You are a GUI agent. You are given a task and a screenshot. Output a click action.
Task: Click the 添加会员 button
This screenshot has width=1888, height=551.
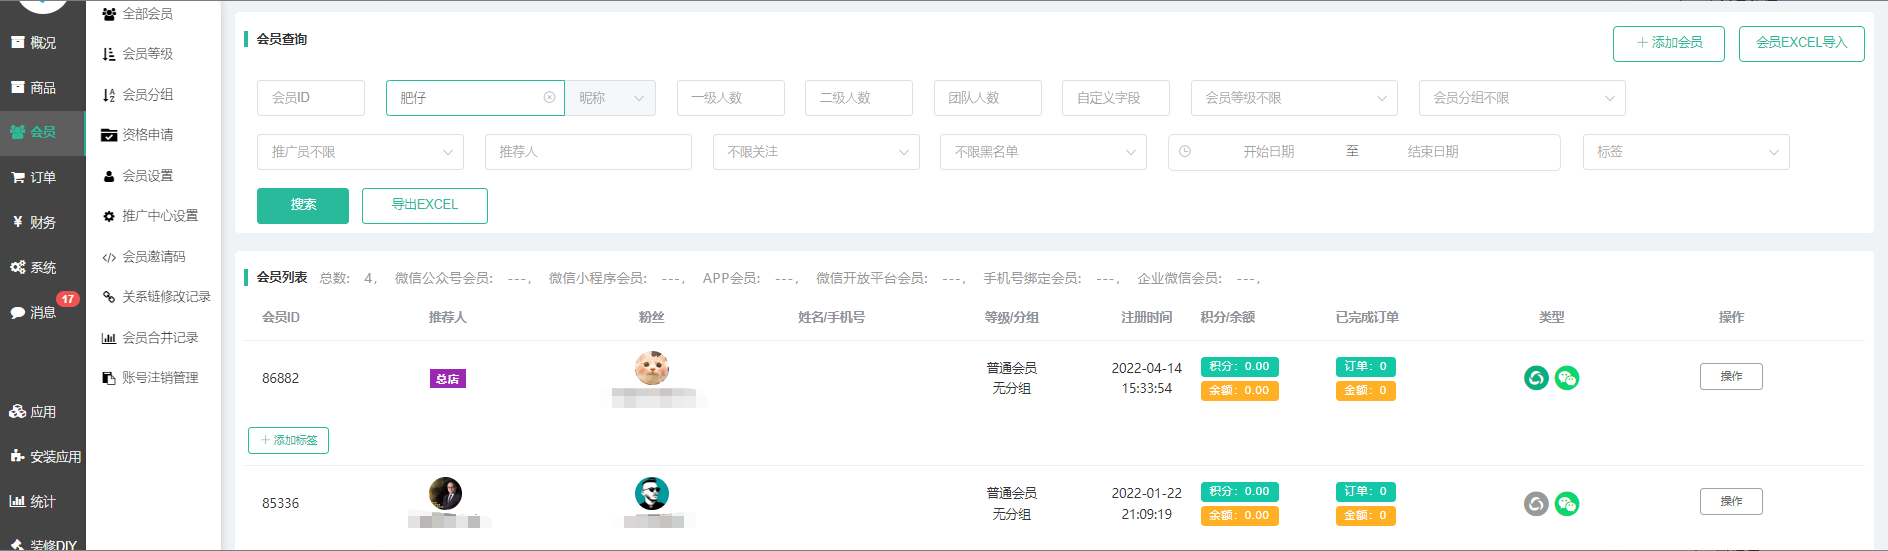1668,43
